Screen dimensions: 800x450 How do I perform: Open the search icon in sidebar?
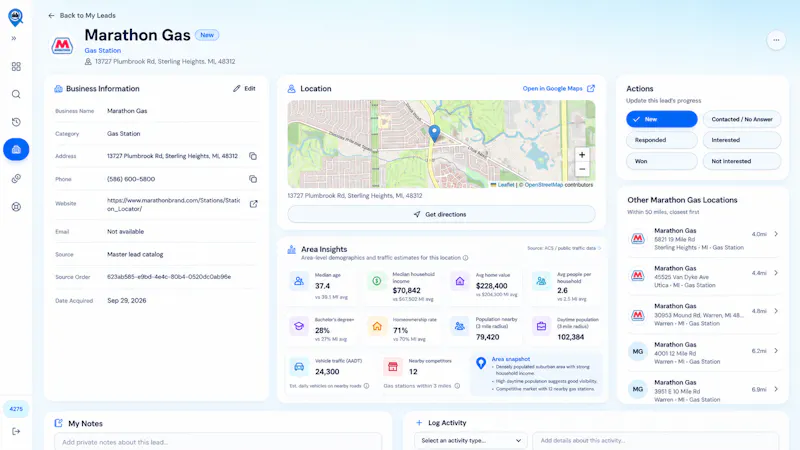tap(16, 94)
